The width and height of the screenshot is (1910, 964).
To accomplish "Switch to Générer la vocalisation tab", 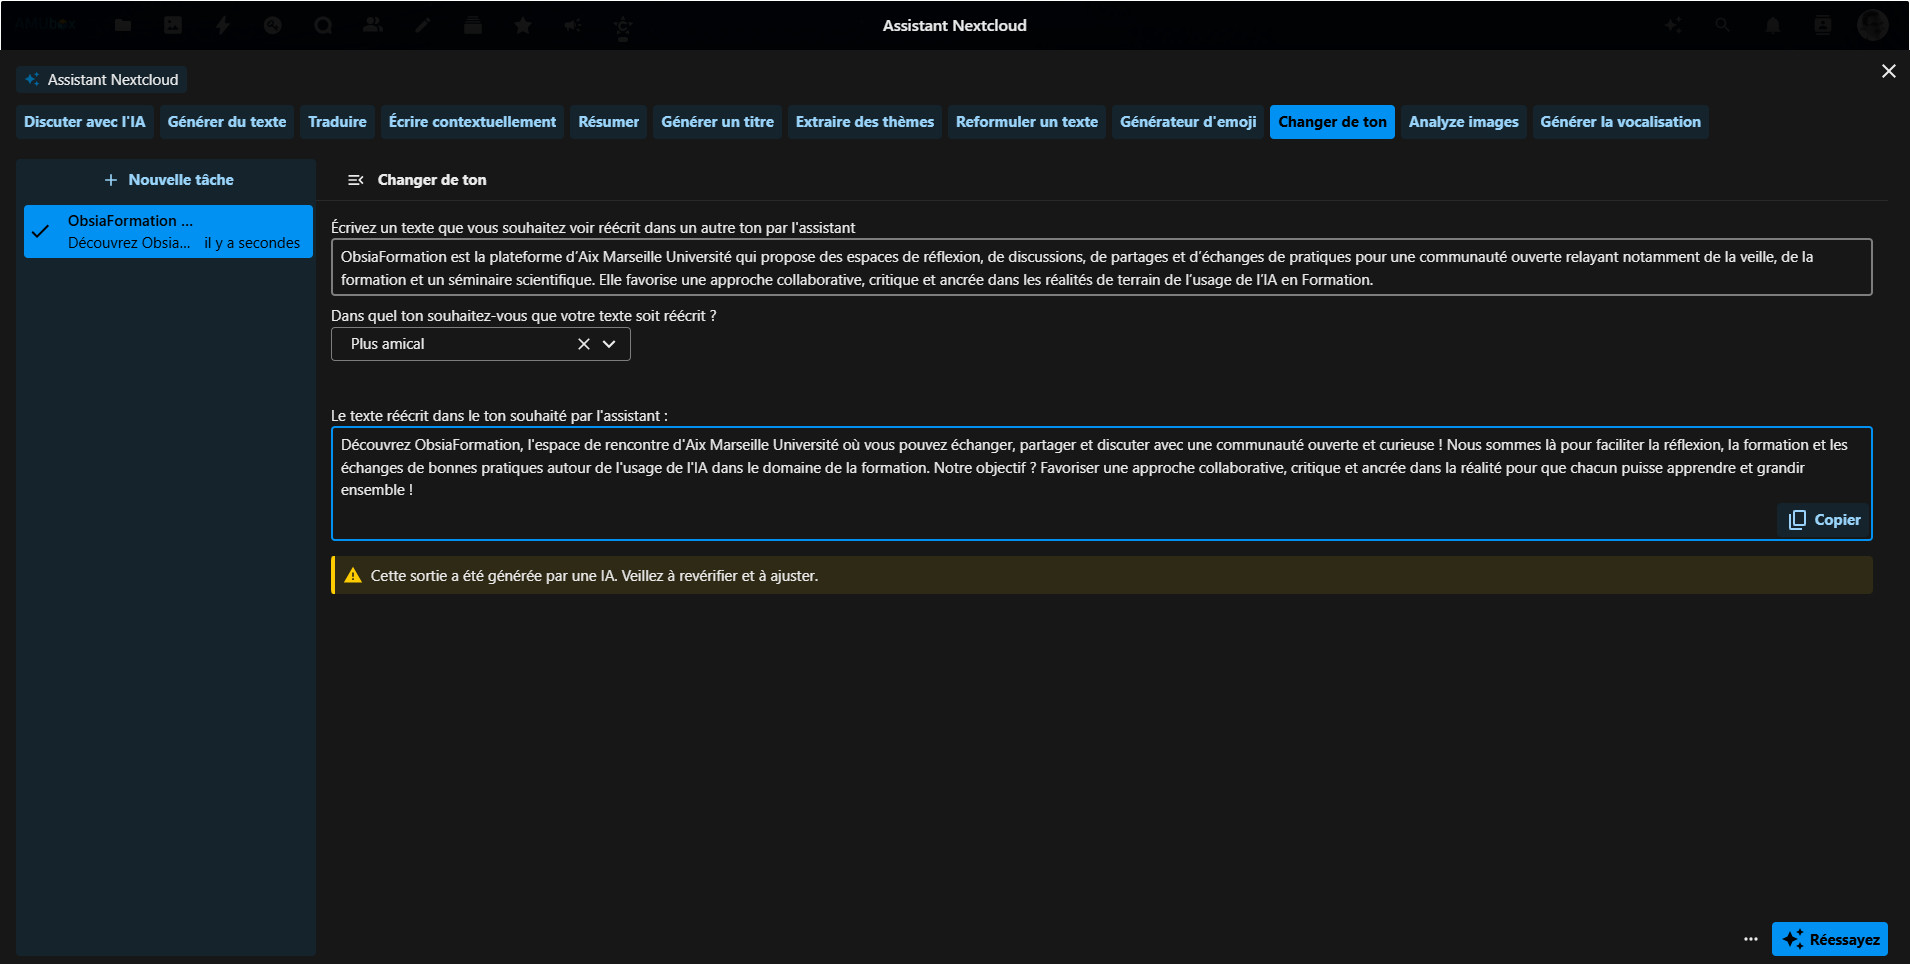I will click(x=1619, y=122).
